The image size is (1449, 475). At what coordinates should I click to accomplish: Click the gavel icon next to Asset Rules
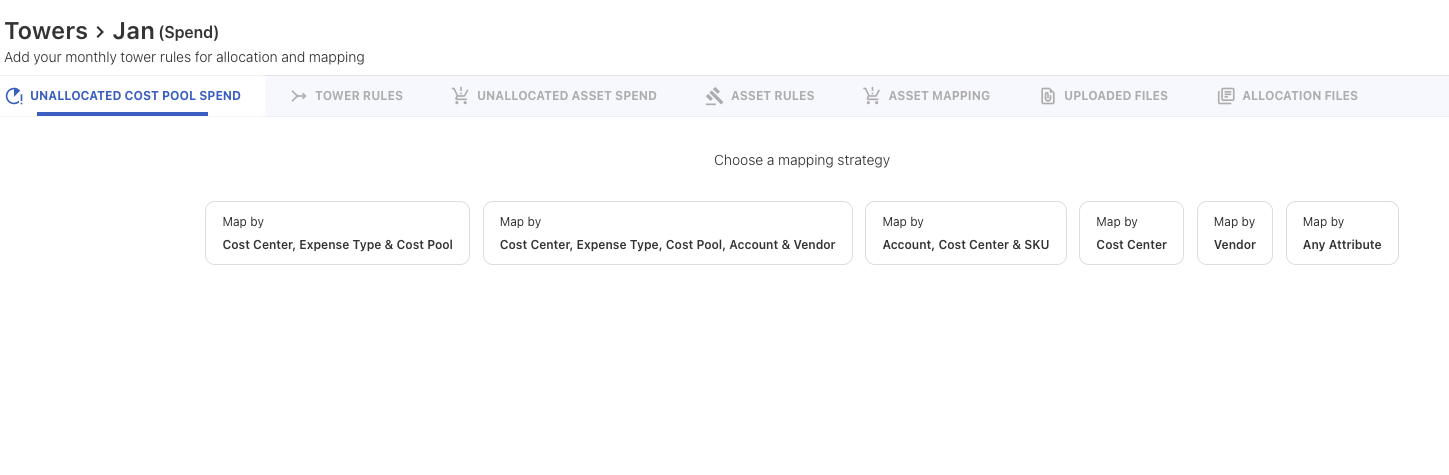[x=714, y=96]
